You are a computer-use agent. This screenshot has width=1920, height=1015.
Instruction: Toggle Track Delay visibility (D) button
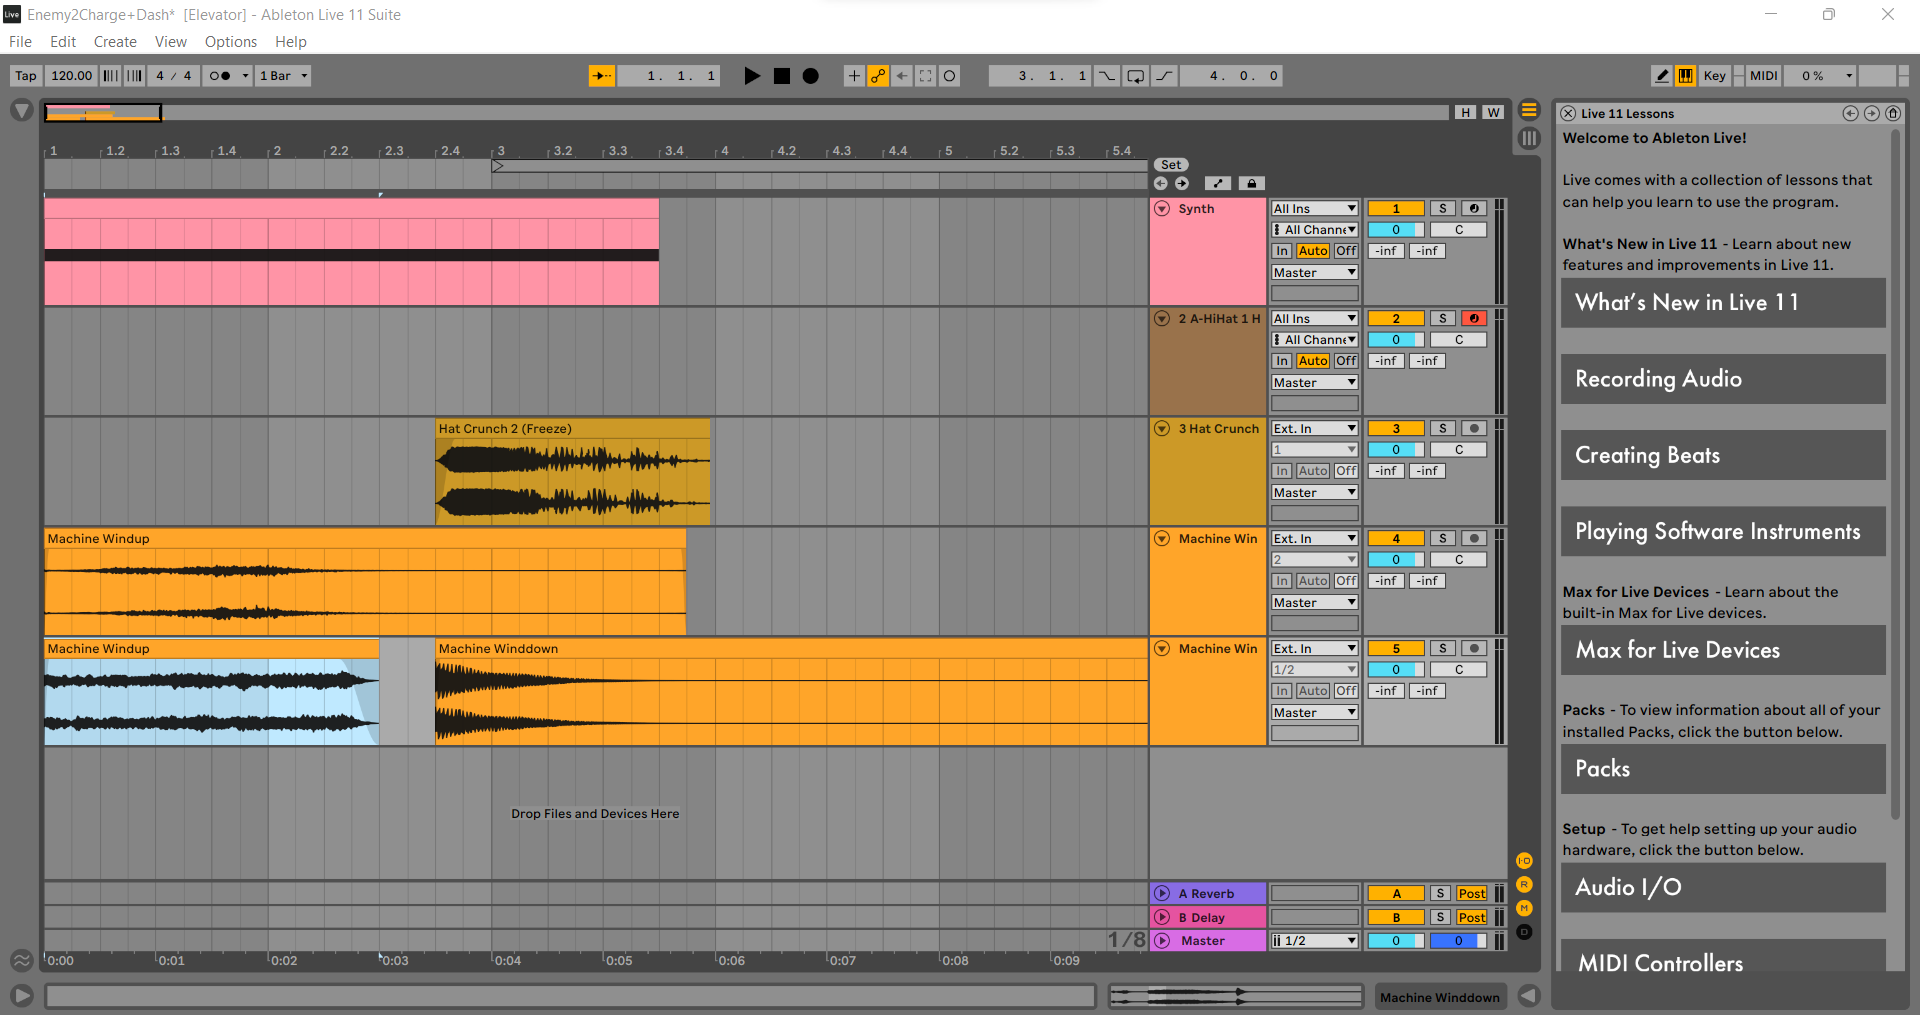click(x=1524, y=932)
